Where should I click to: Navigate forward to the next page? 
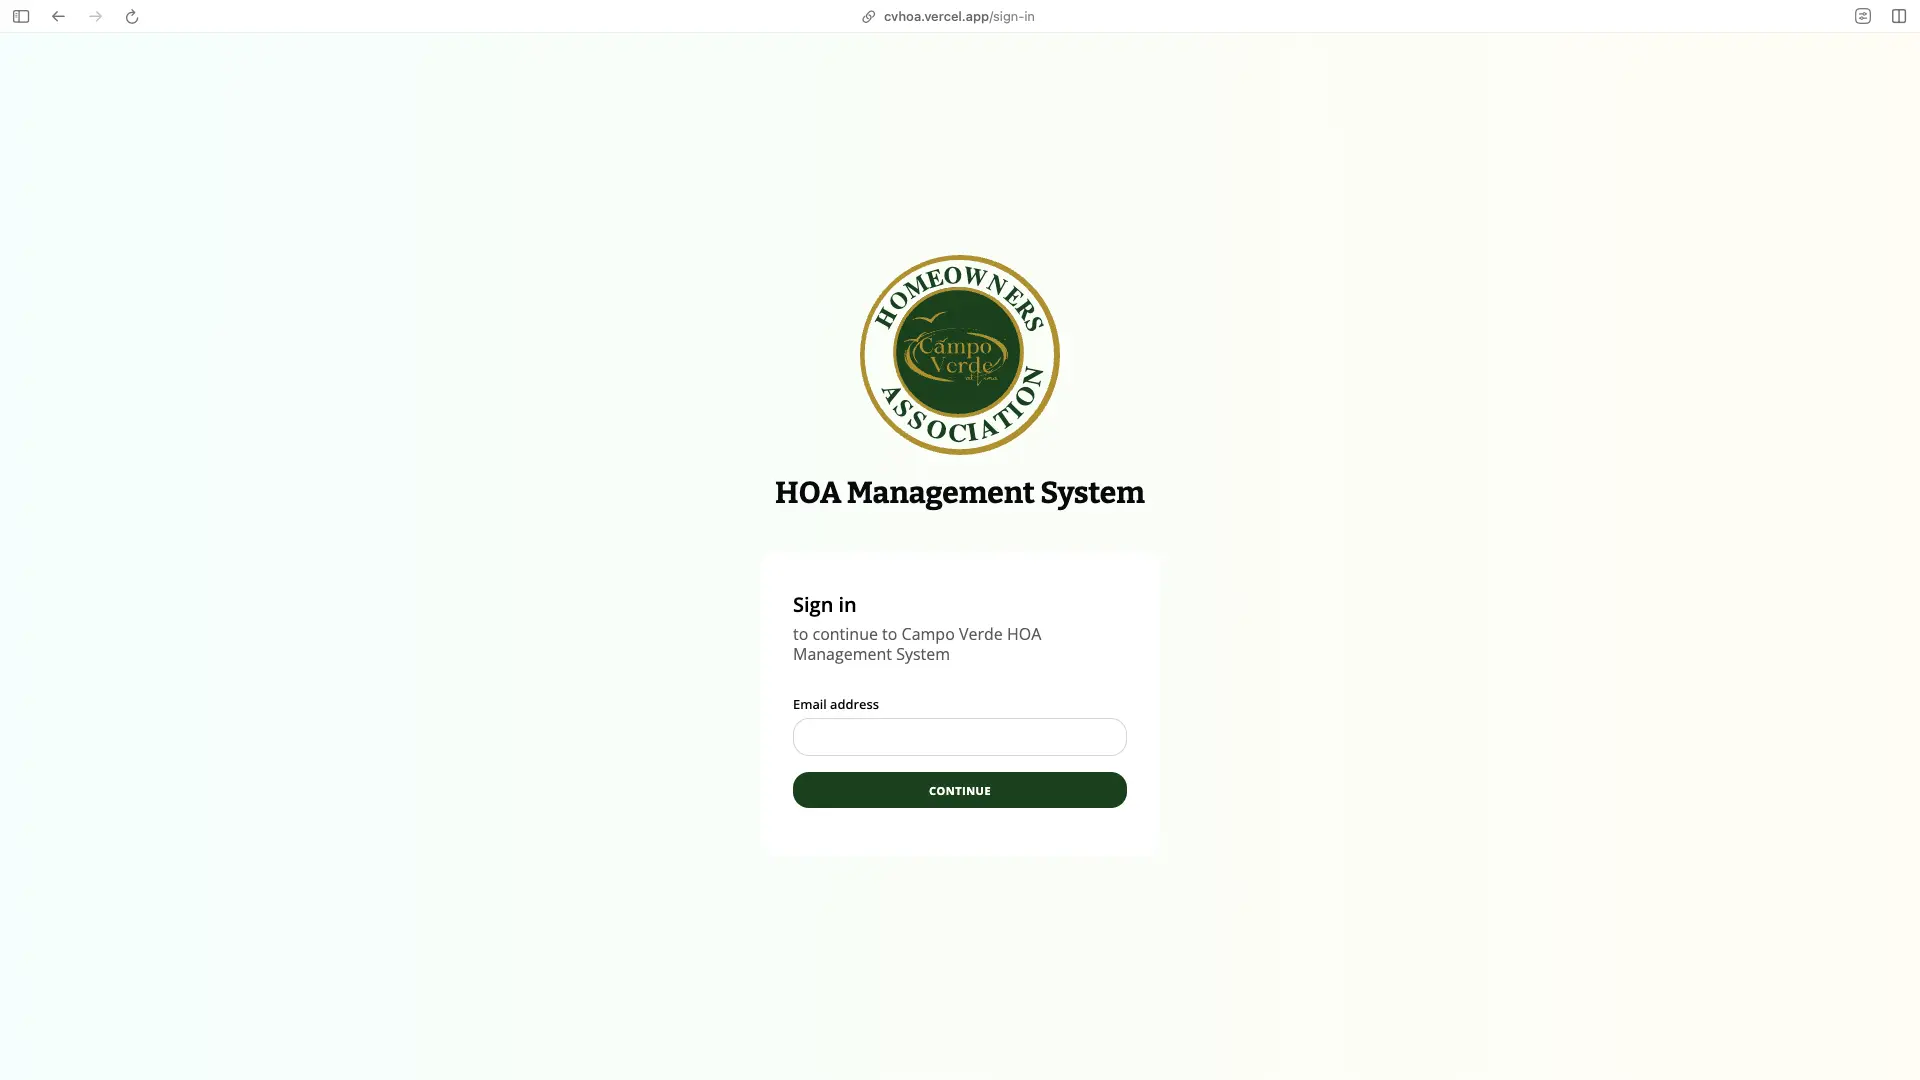click(95, 16)
